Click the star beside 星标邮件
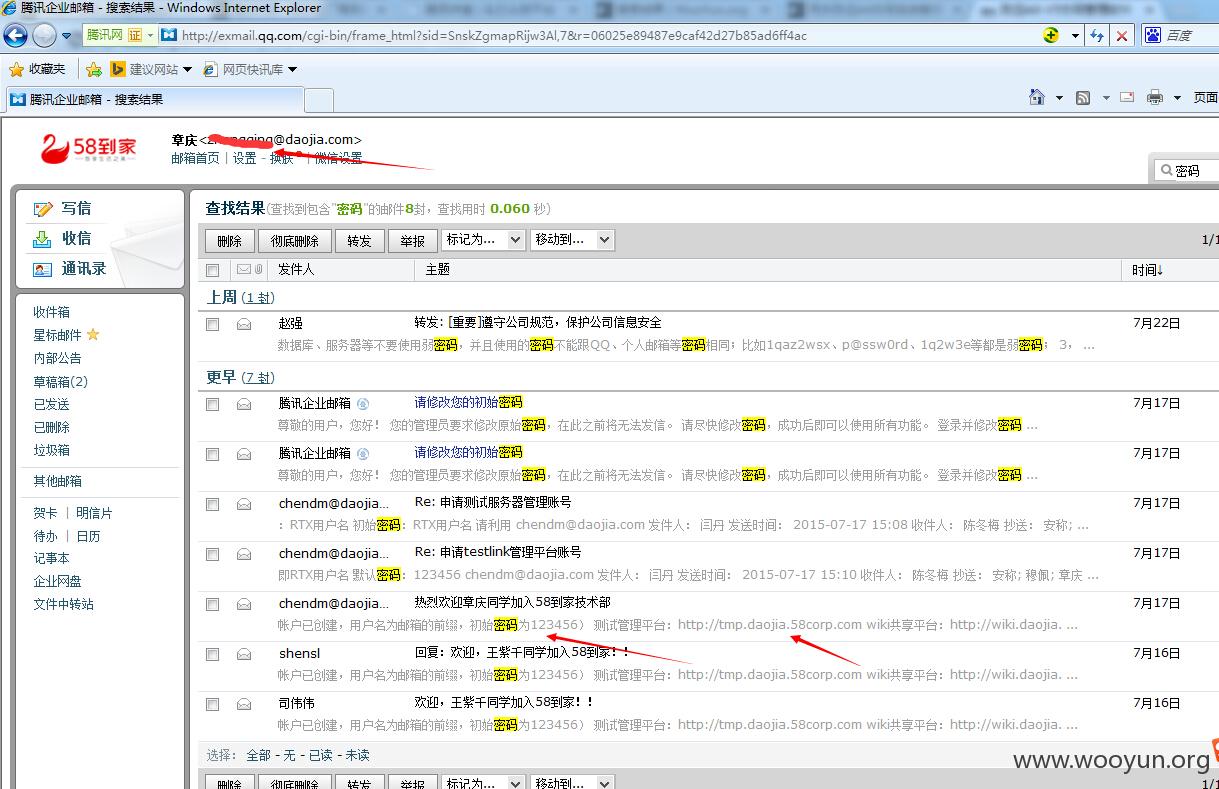 pyautogui.click(x=93, y=335)
